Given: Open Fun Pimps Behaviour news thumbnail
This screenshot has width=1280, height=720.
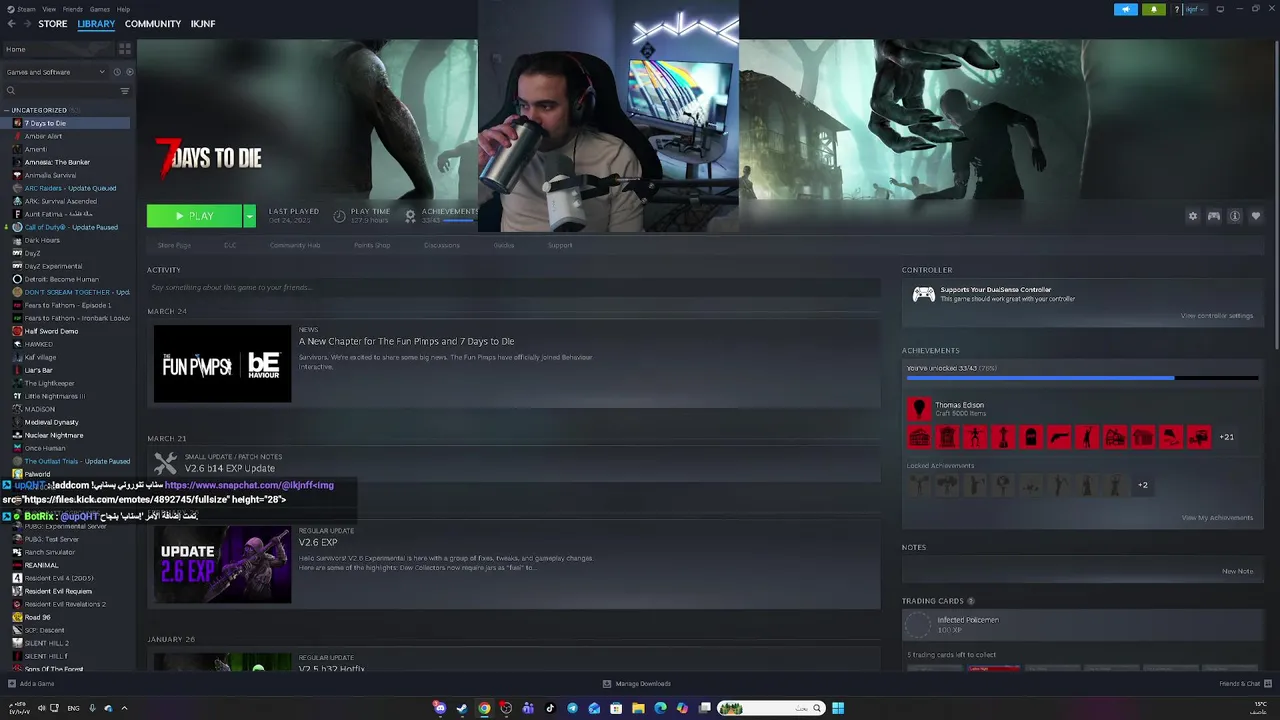Looking at the screenshot, I should [222, 364].
